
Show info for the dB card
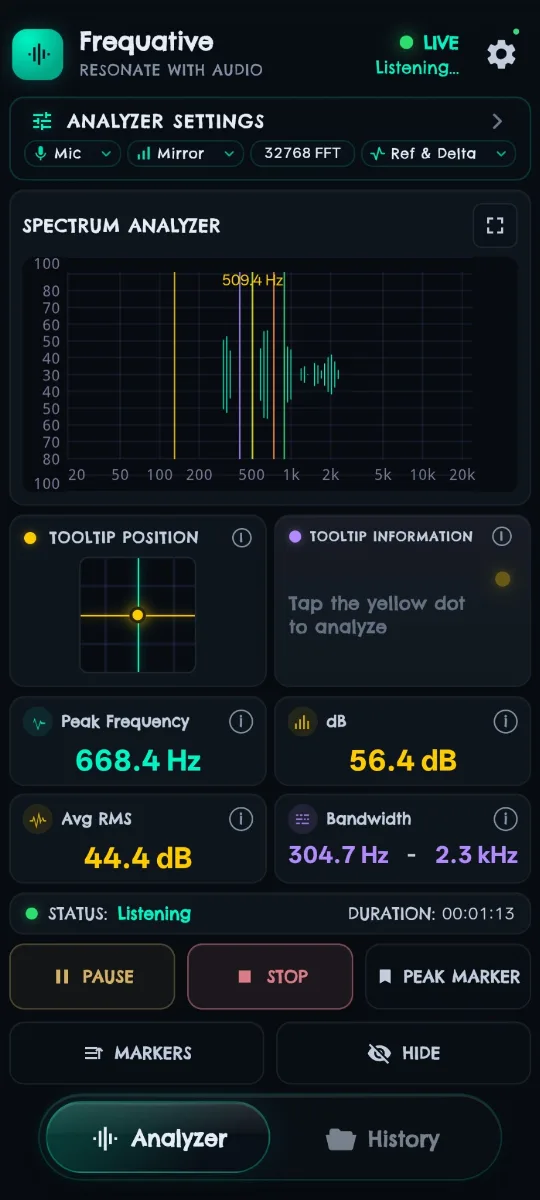click(505, 721)
